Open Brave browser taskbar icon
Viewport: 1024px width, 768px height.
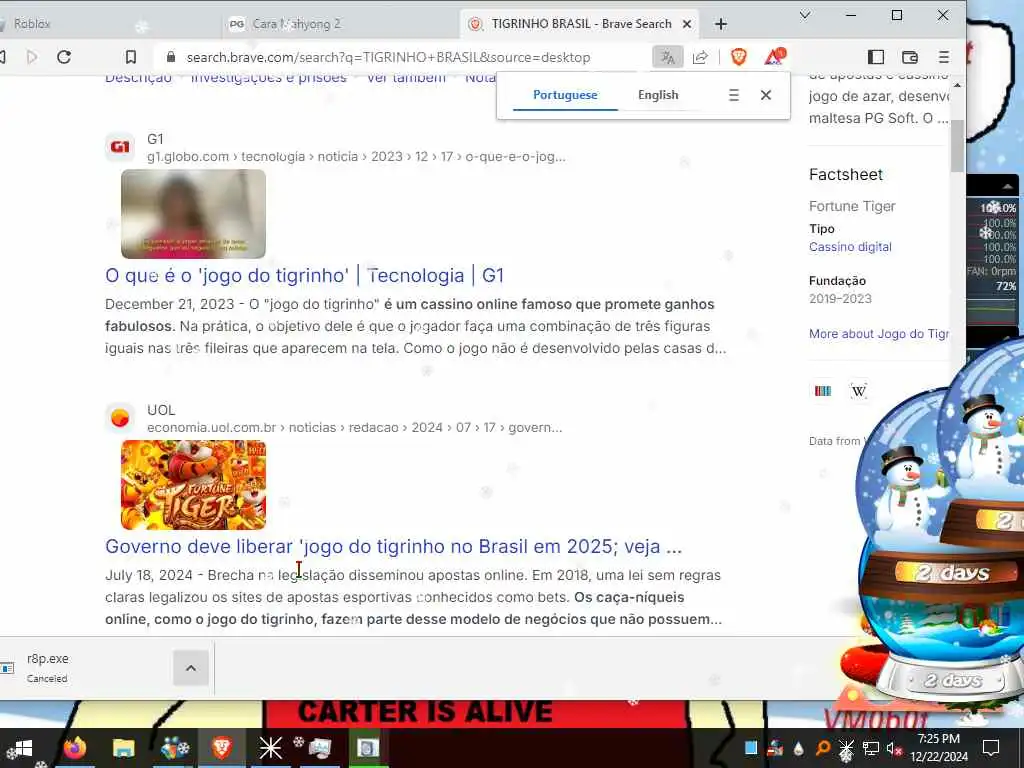[x=222, y=748]
